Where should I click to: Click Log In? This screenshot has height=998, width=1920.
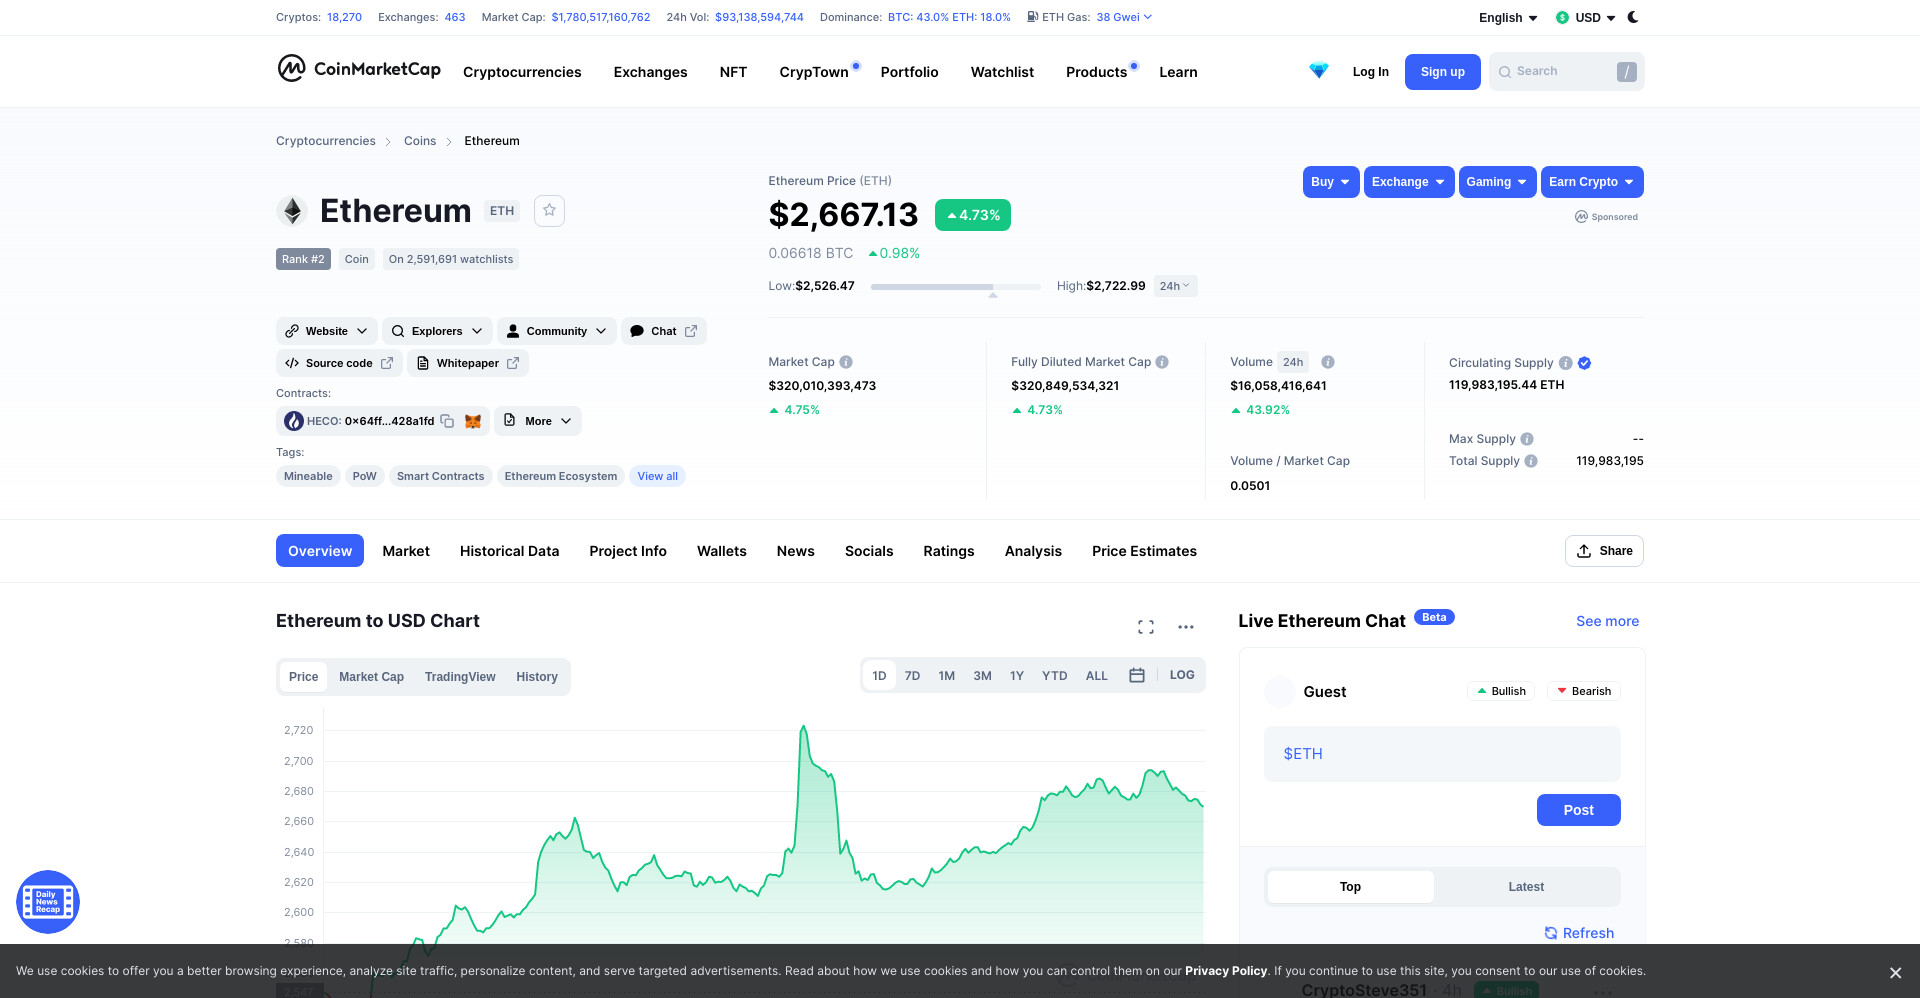coord(1370,72)
